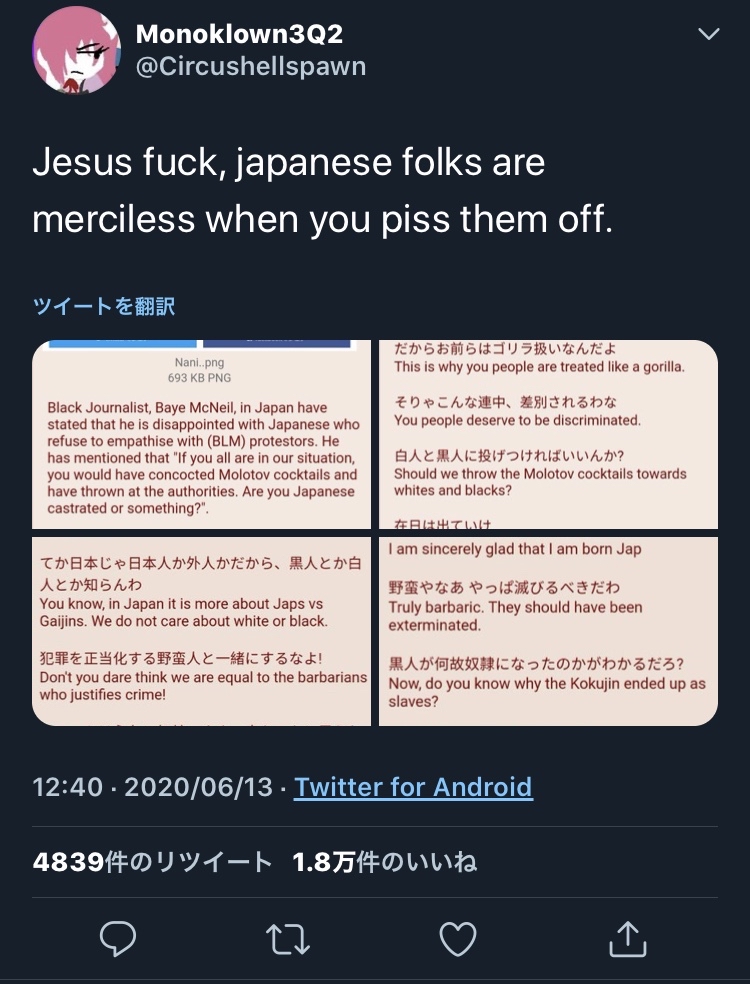Click the @Circushellspawn handle

[x=251, y=67]
